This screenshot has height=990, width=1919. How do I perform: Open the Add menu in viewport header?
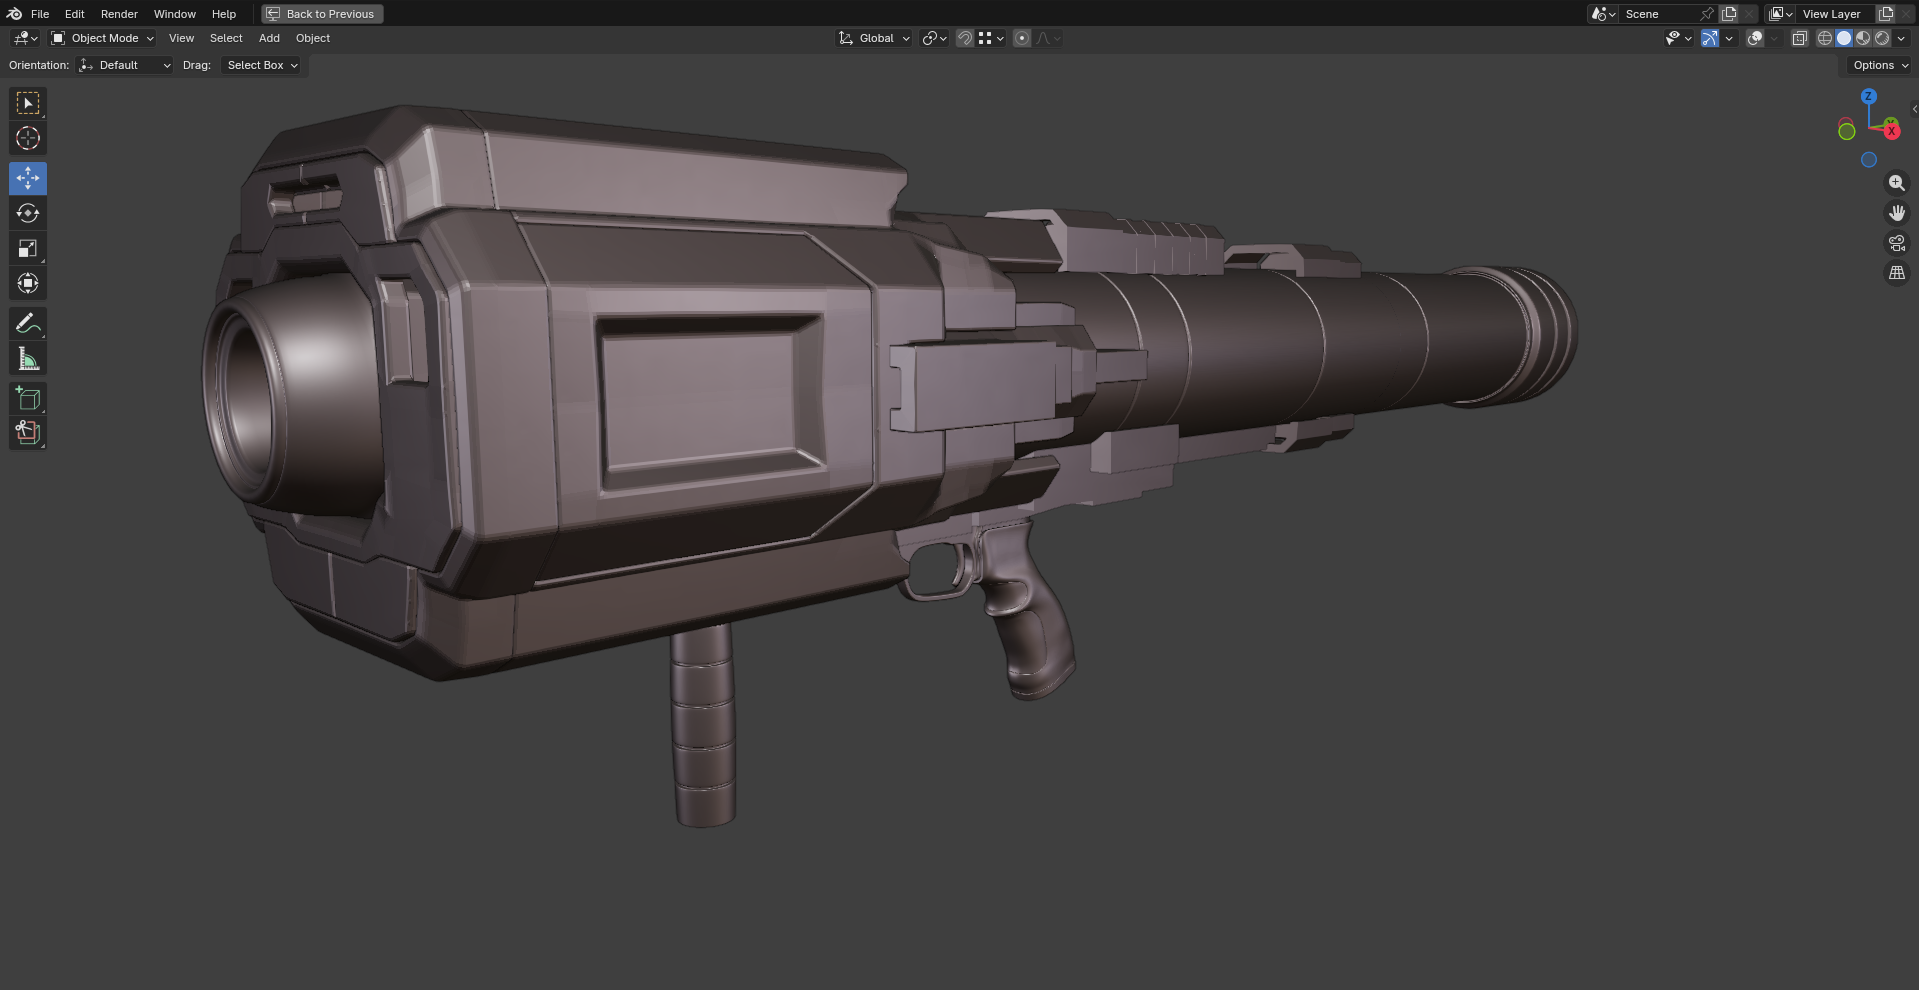coord(269,38)
